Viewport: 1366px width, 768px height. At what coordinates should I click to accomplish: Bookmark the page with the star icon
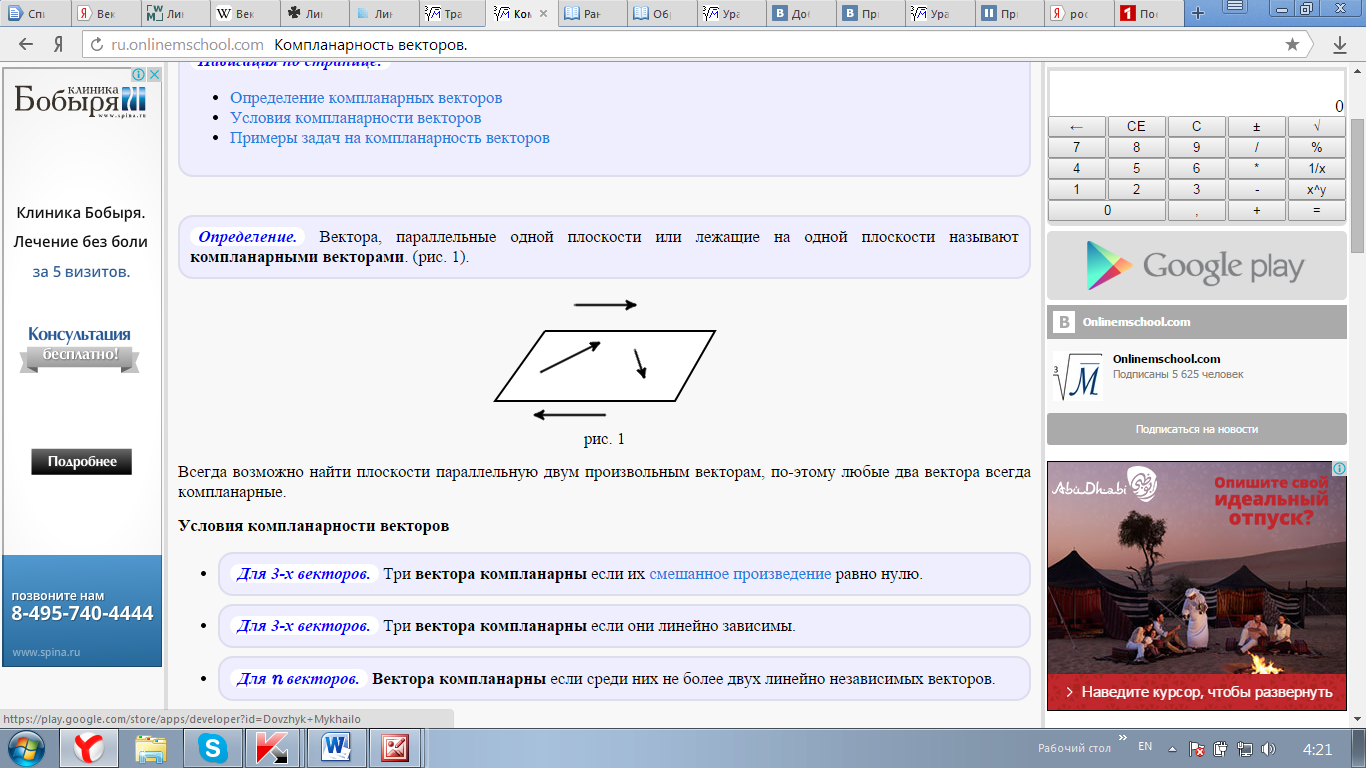1292,45
